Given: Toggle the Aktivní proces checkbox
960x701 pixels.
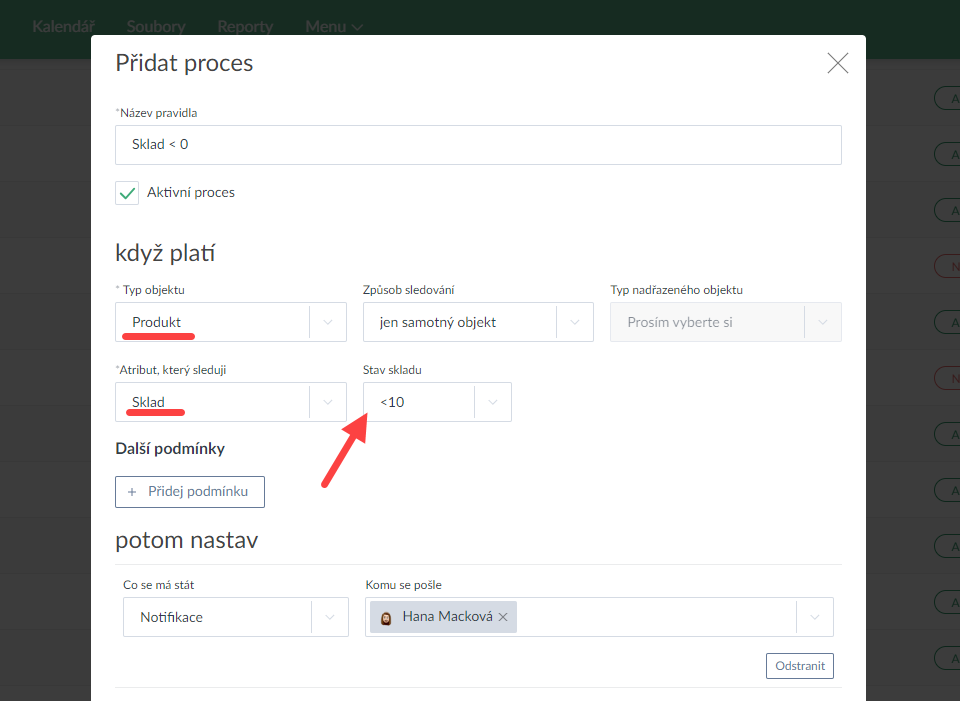Looking at the screenshot, I should click(127, 193).
